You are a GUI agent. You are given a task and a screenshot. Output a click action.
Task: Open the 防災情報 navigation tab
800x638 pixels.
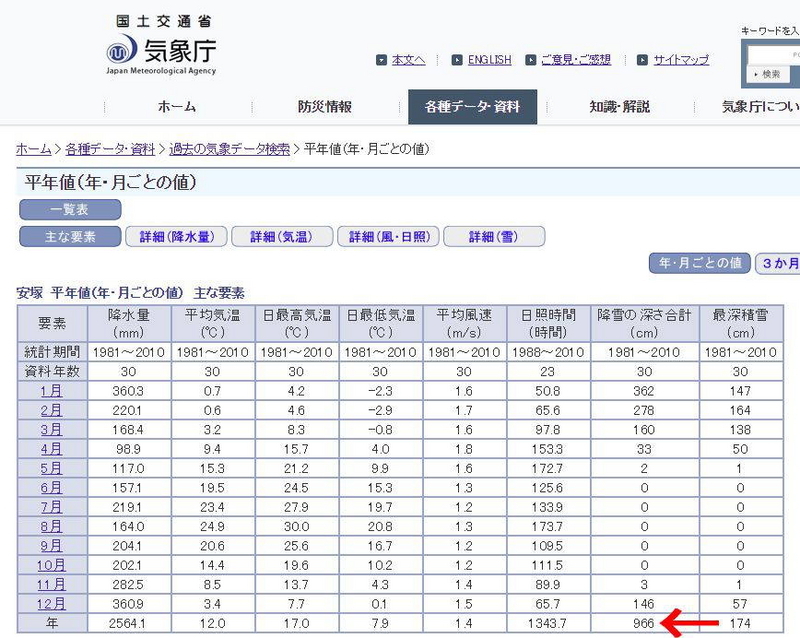click(324, 107)
